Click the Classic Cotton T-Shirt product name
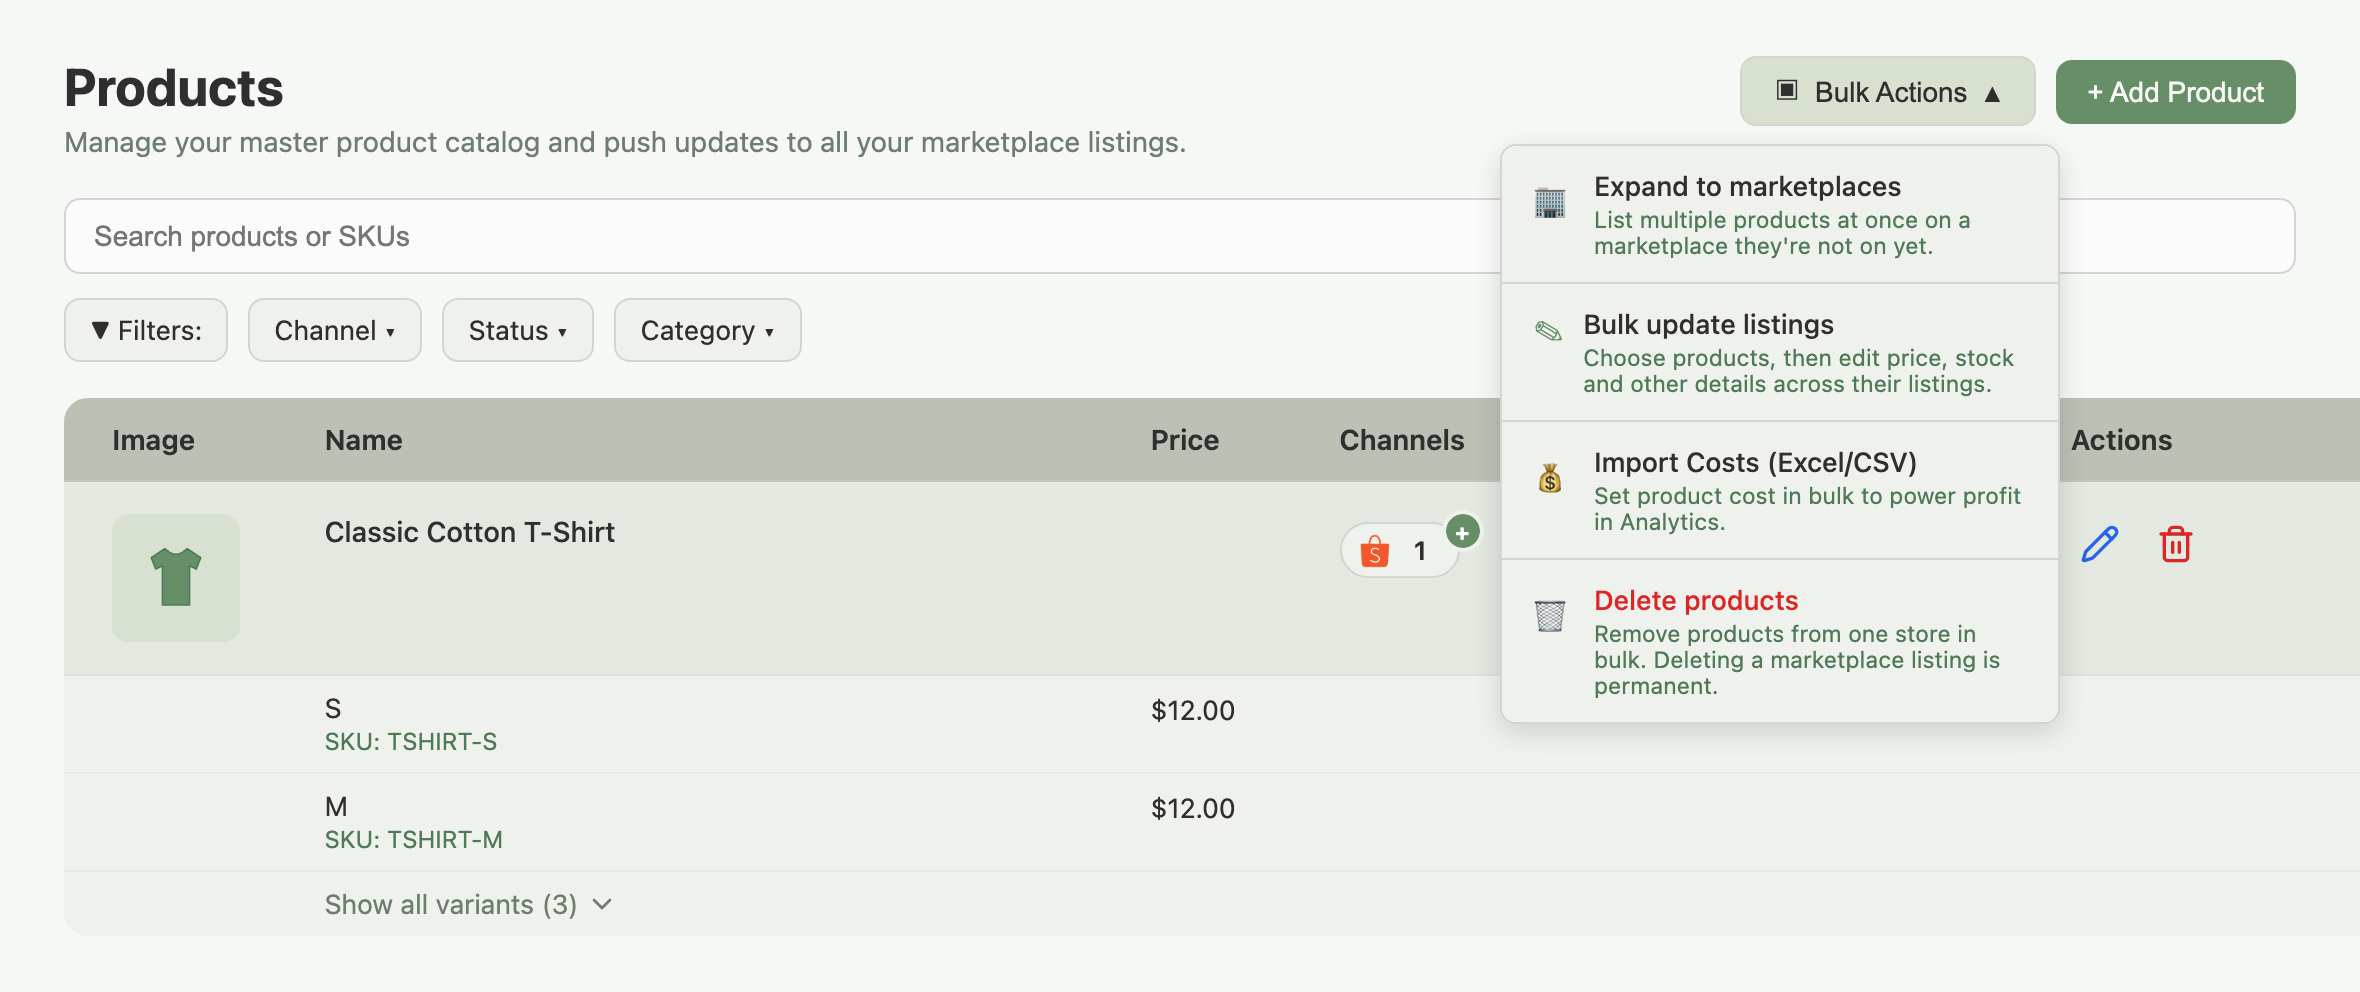Screen dimensions: 2360x992 470,532
